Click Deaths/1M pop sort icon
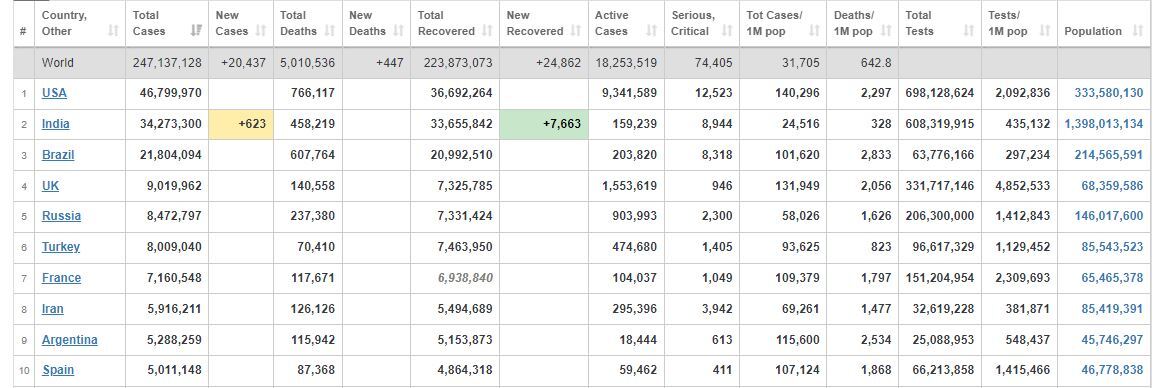The height and width of the screenshot is (388, 1159). pyautogui.click(x=886, y=31)
